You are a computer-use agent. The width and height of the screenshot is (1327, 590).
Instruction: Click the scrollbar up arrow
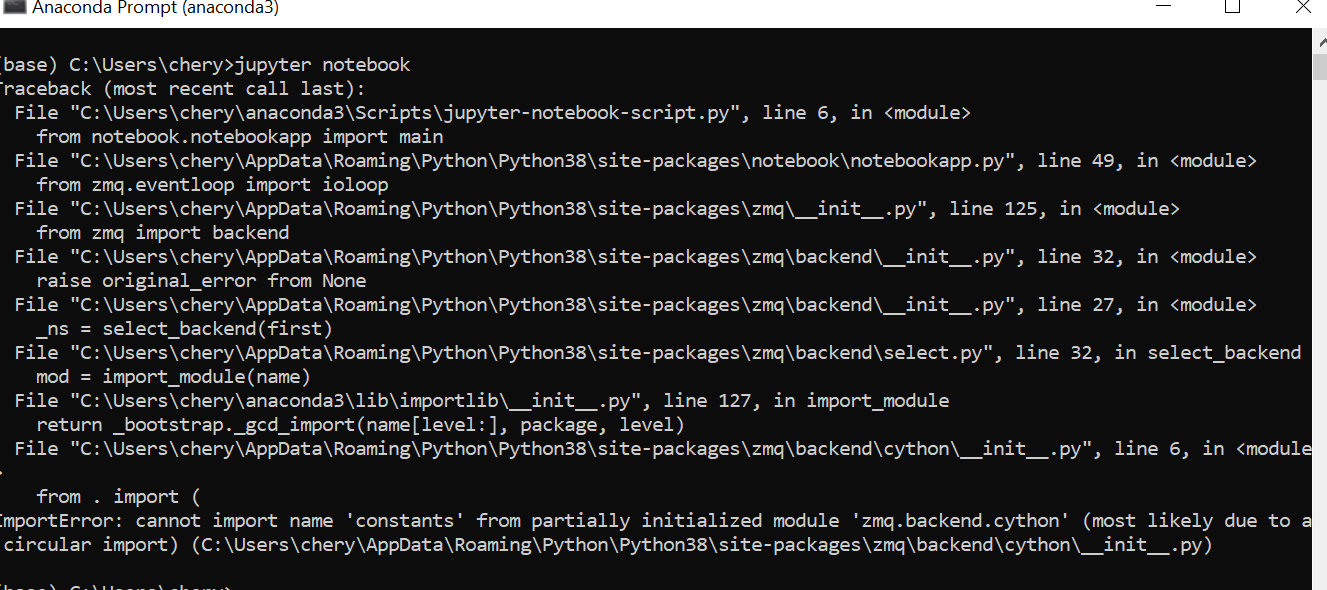pos(1318,42)
